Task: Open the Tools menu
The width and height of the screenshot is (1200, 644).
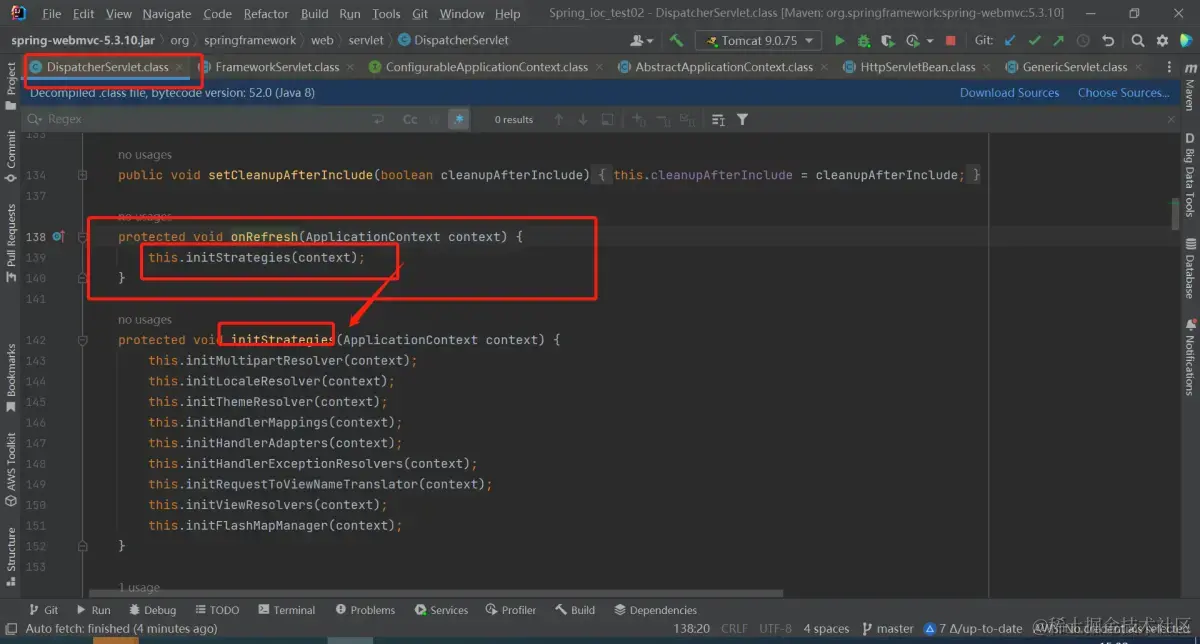Action: [386, 14]
